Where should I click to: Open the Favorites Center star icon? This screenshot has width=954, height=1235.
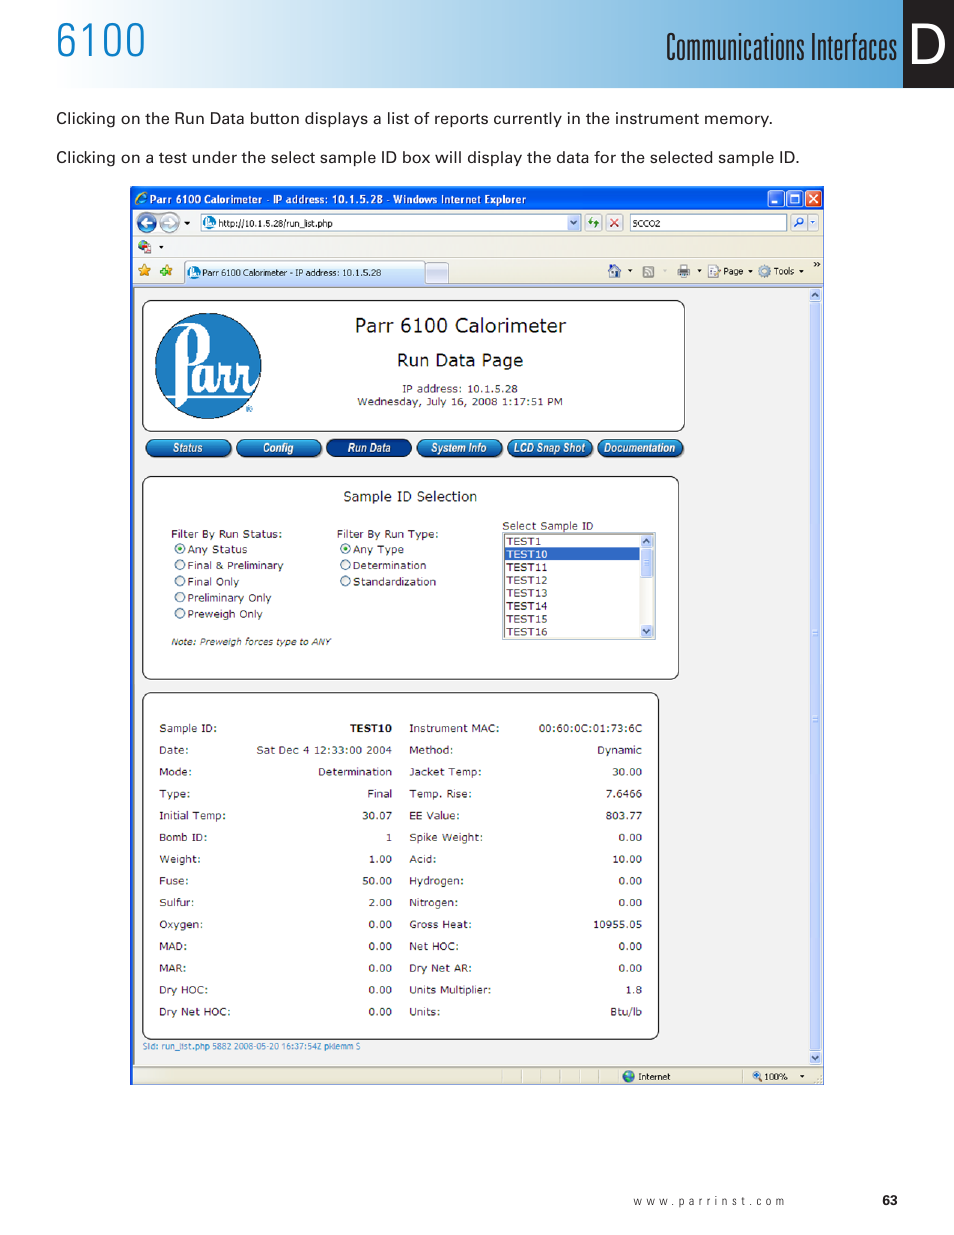145,271
